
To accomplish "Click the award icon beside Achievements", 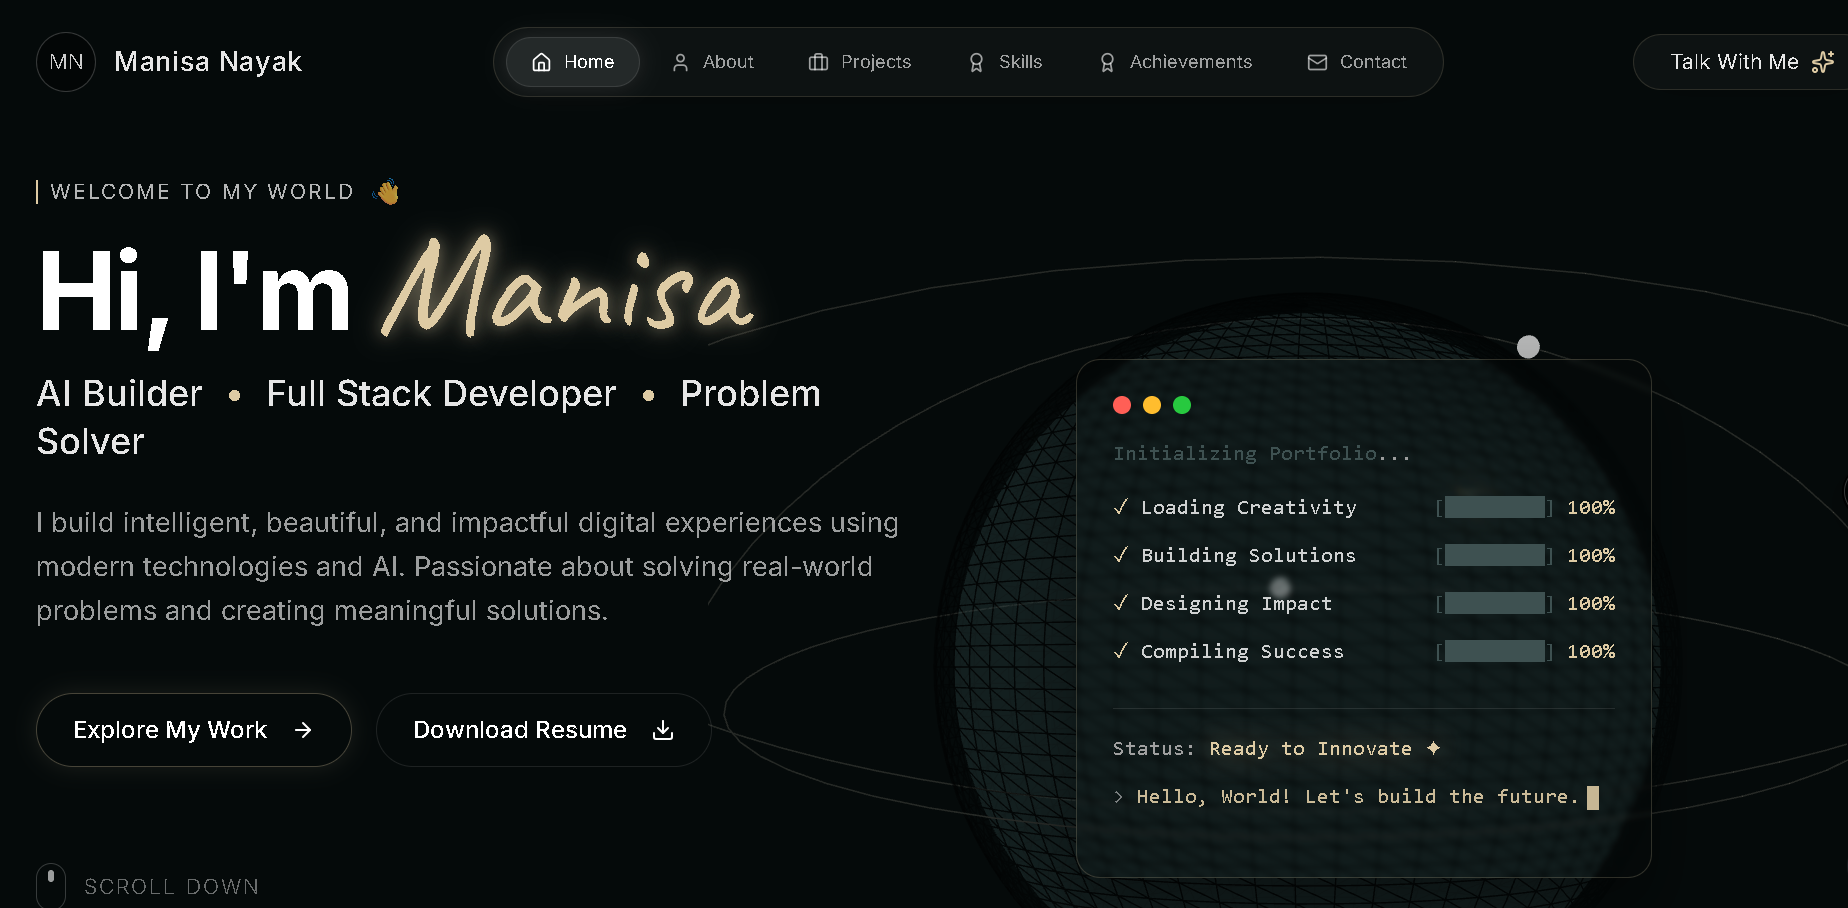I will 1107,62.
